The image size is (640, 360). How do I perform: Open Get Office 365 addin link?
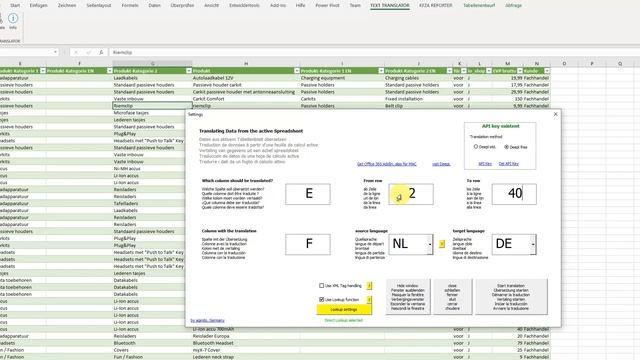tap(387, 164)
